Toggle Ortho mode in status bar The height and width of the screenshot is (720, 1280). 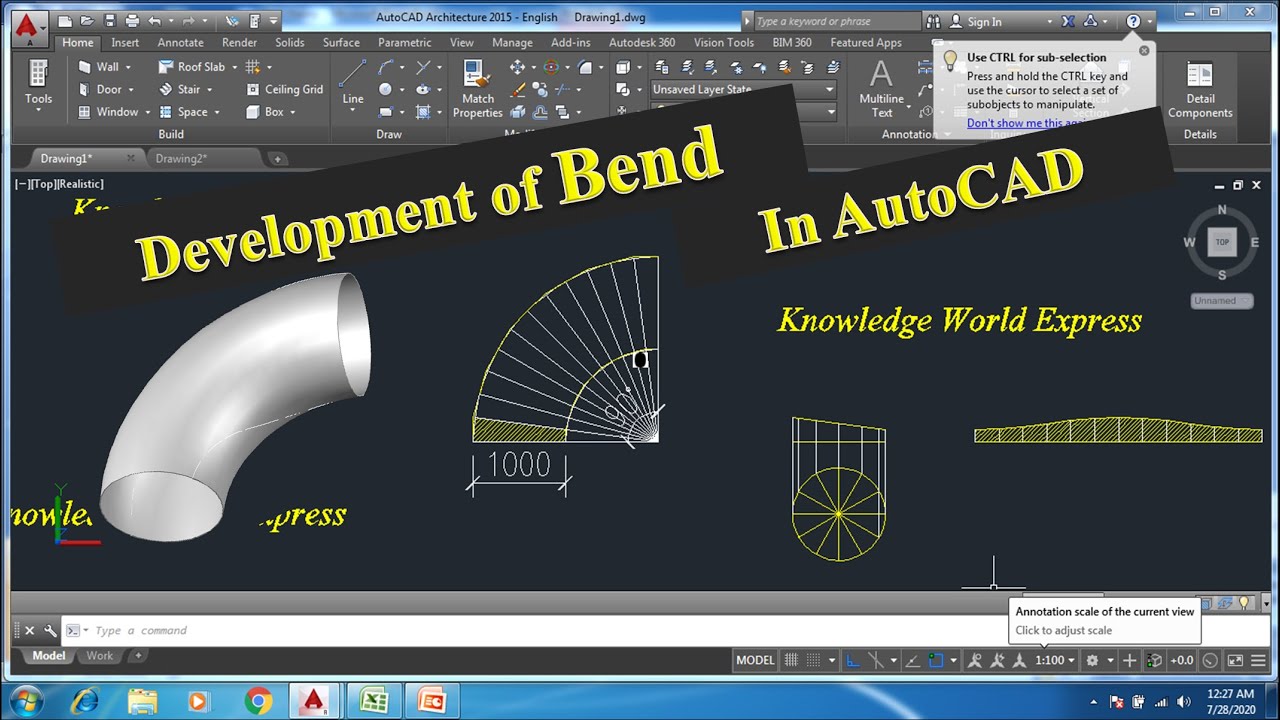pos(853,660)
